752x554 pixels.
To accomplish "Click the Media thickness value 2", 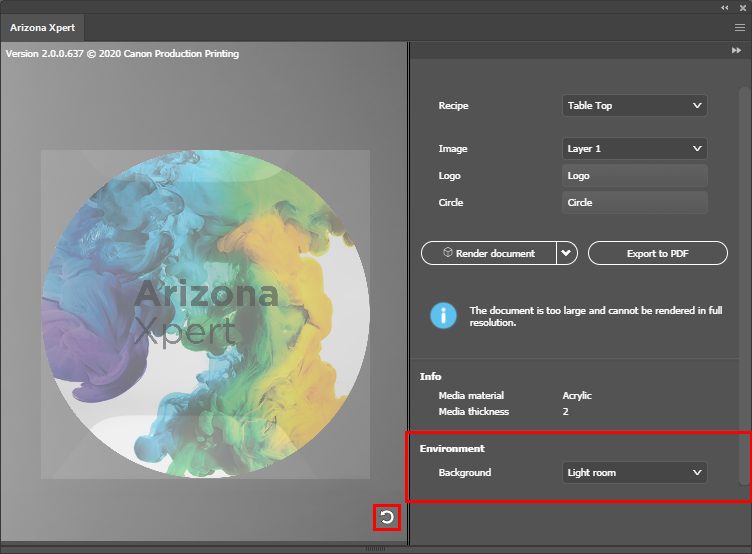I will (x=565, y=412).
